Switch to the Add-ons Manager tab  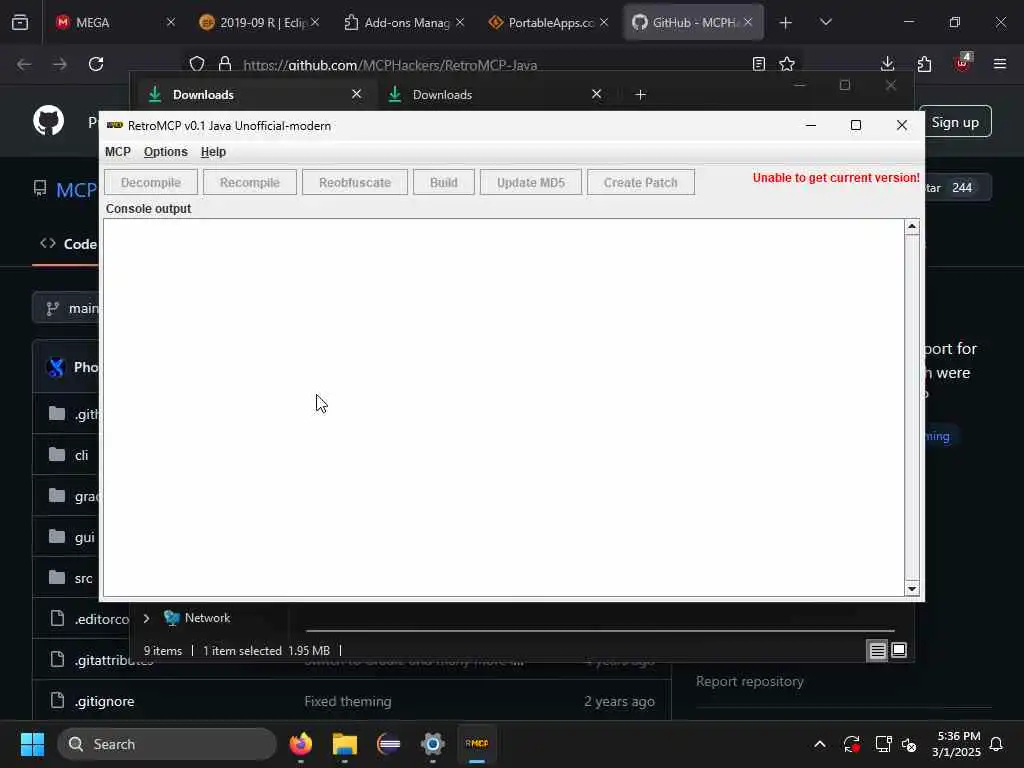pyautogui.click(x=406, y=22)
